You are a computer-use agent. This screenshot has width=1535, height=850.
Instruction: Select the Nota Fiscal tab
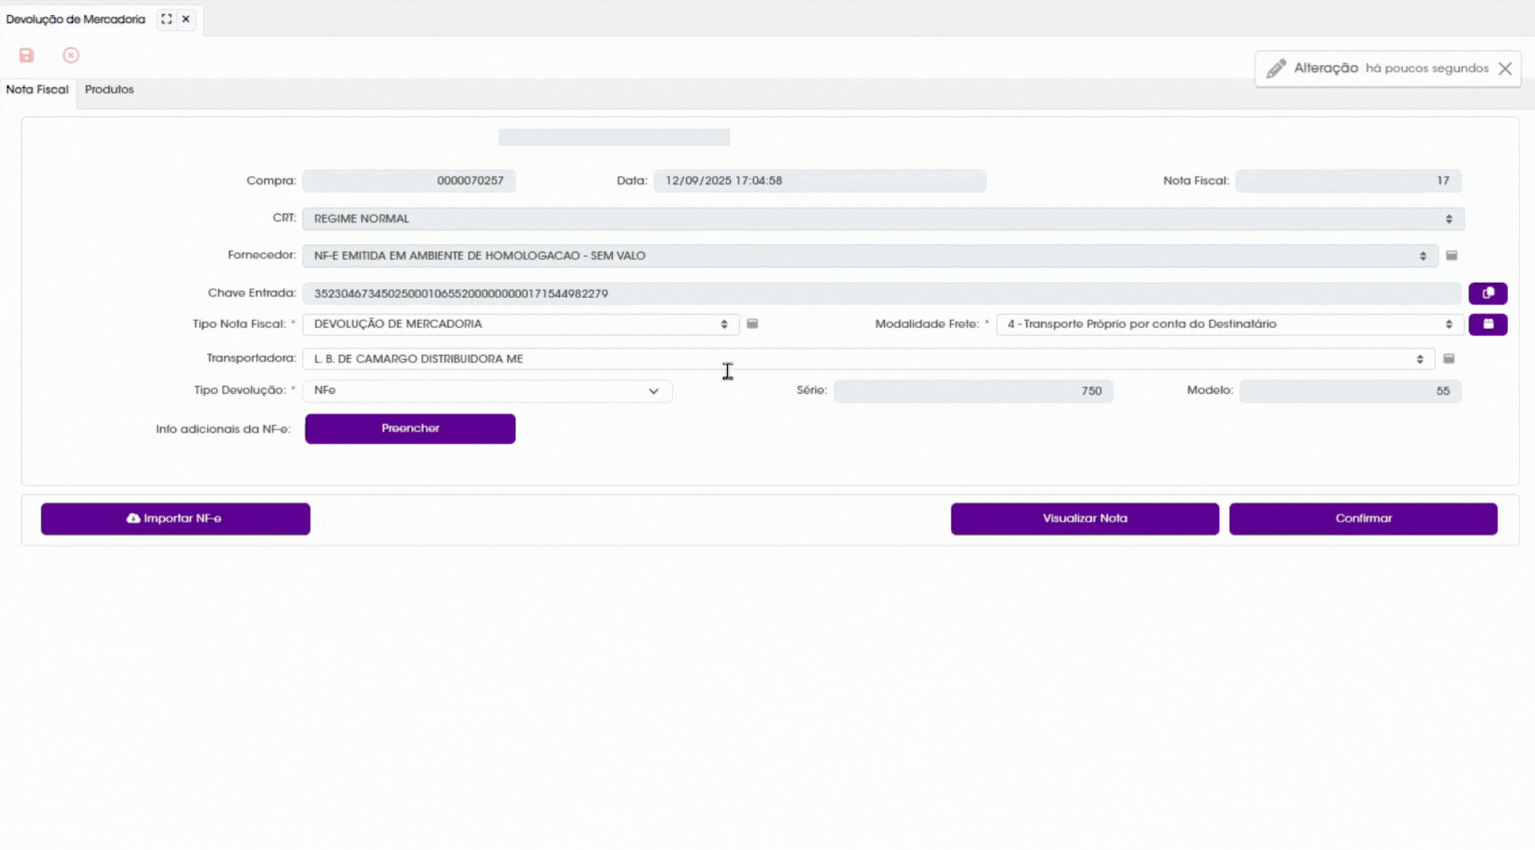pyautogui.click(x=37, y=90)
